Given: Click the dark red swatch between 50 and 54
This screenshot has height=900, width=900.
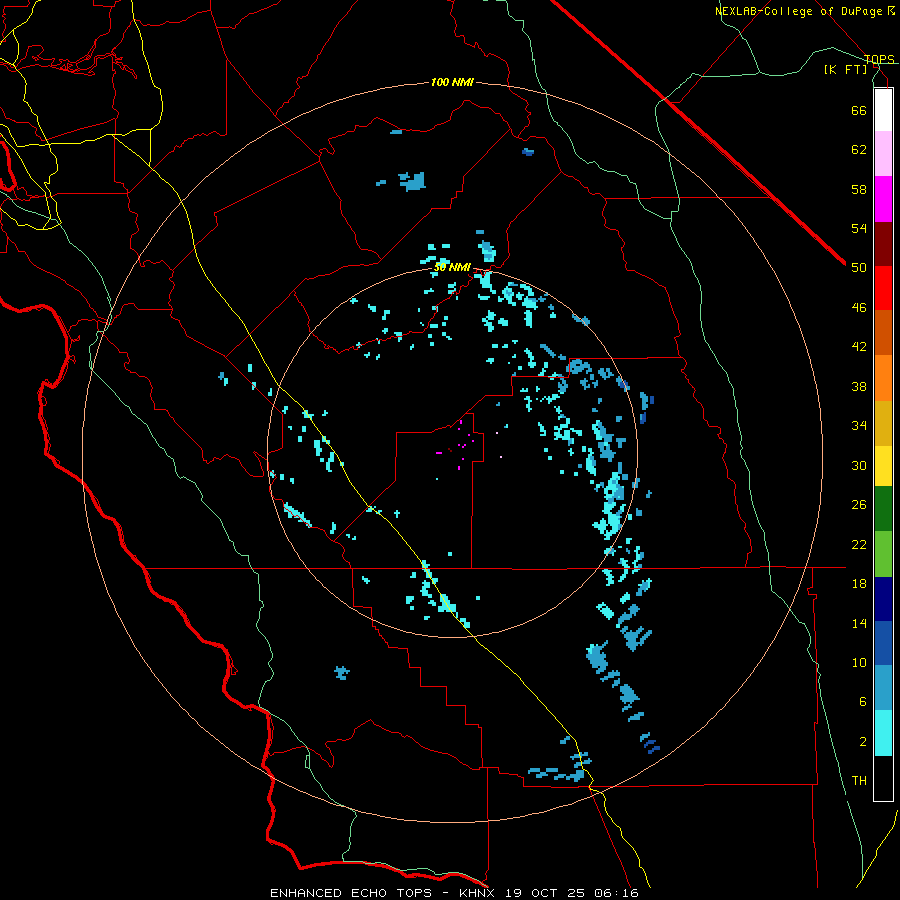Looking at the screenshot, I should tap(883, 244).
